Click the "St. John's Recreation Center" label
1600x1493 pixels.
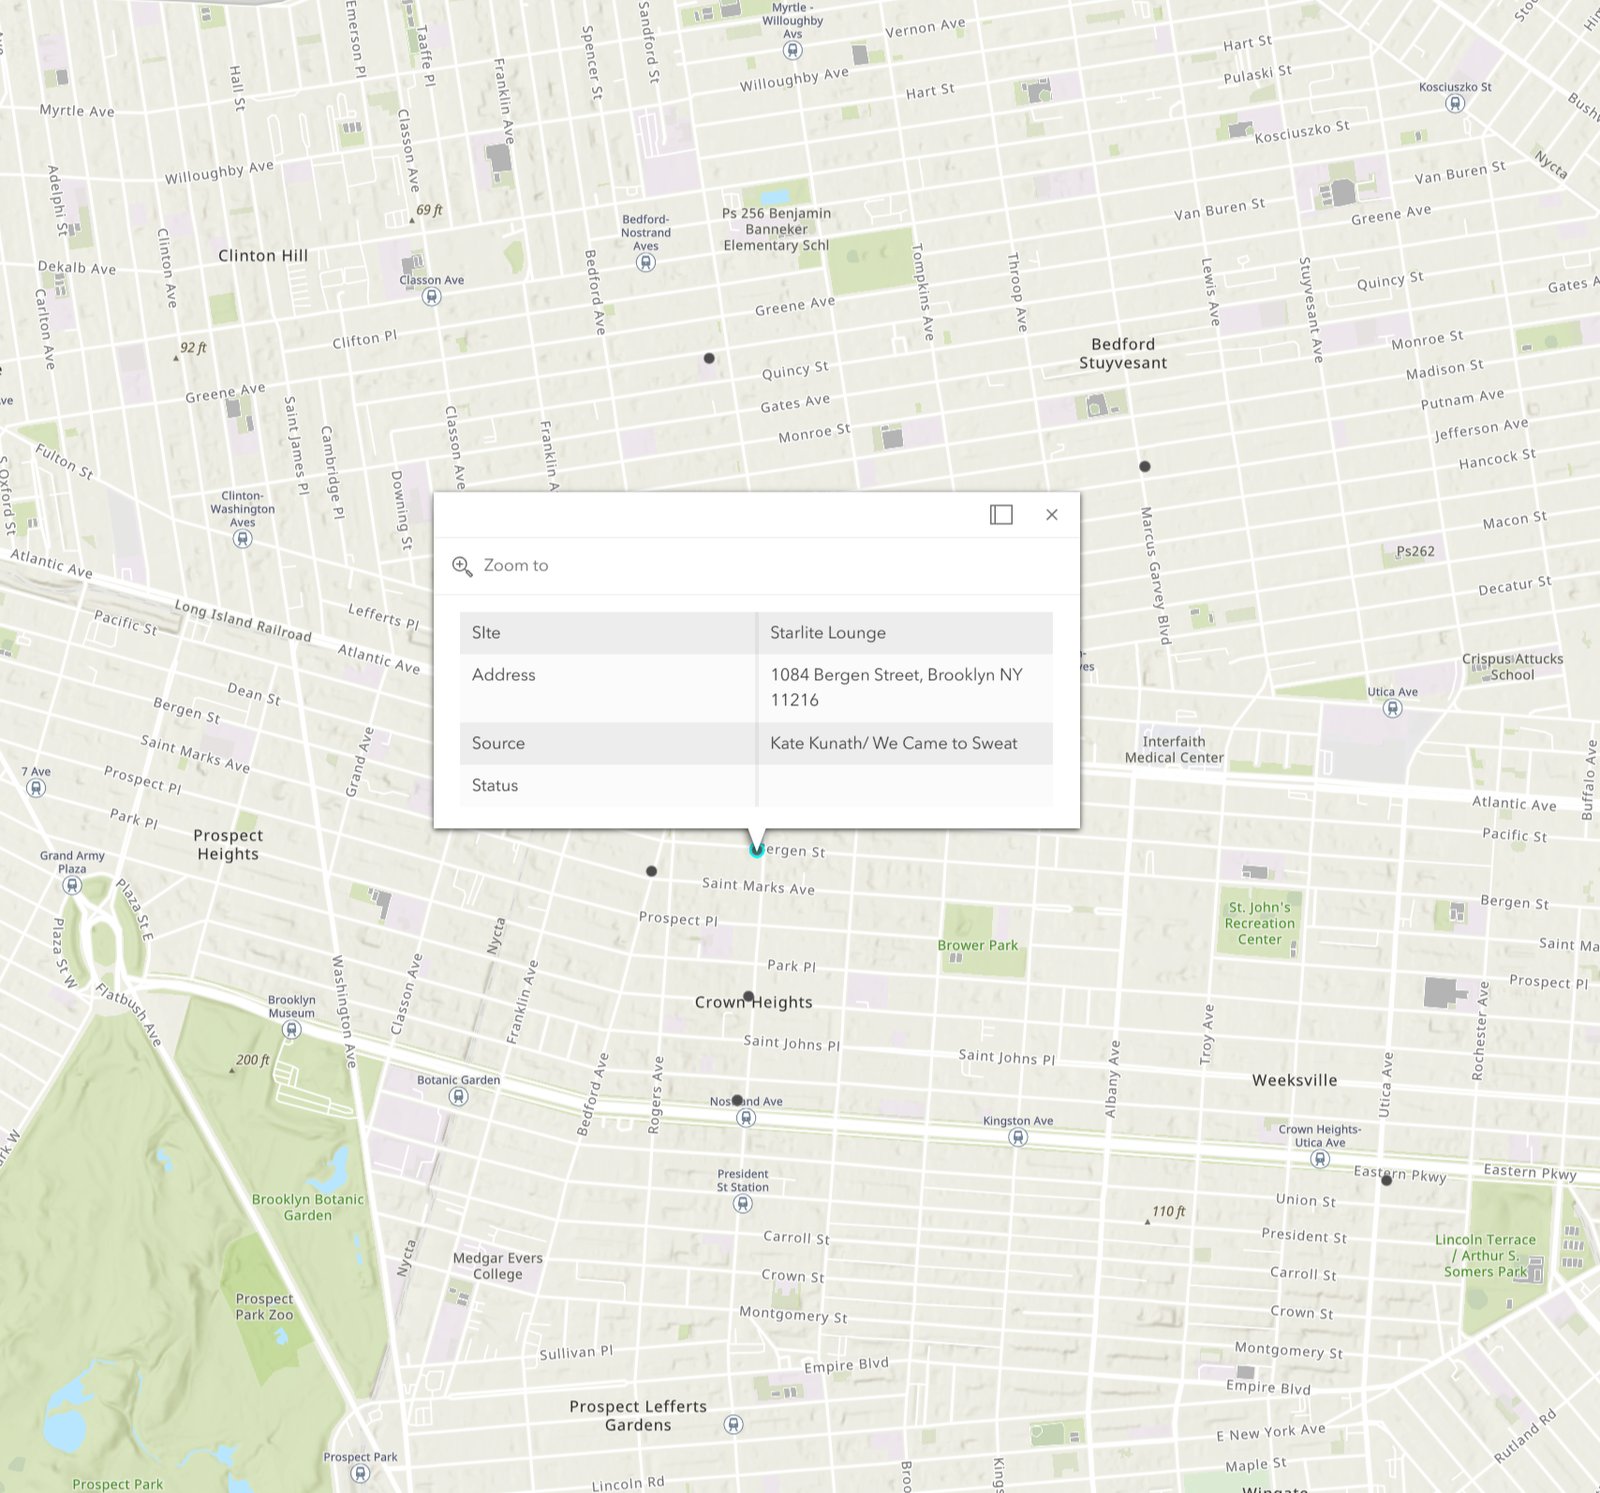click(1260, 923)
